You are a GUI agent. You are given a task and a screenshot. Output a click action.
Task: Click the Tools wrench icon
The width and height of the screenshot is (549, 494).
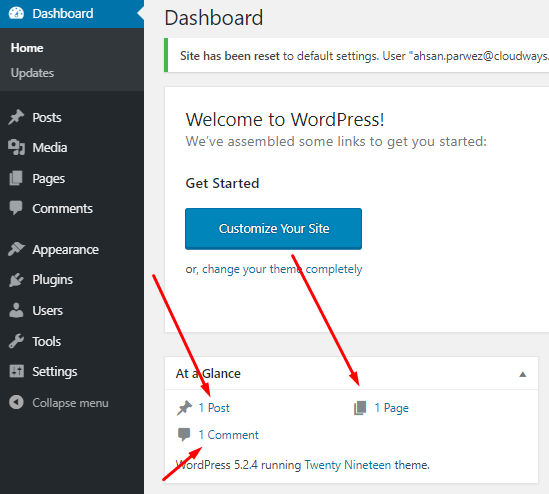(16, 341)
